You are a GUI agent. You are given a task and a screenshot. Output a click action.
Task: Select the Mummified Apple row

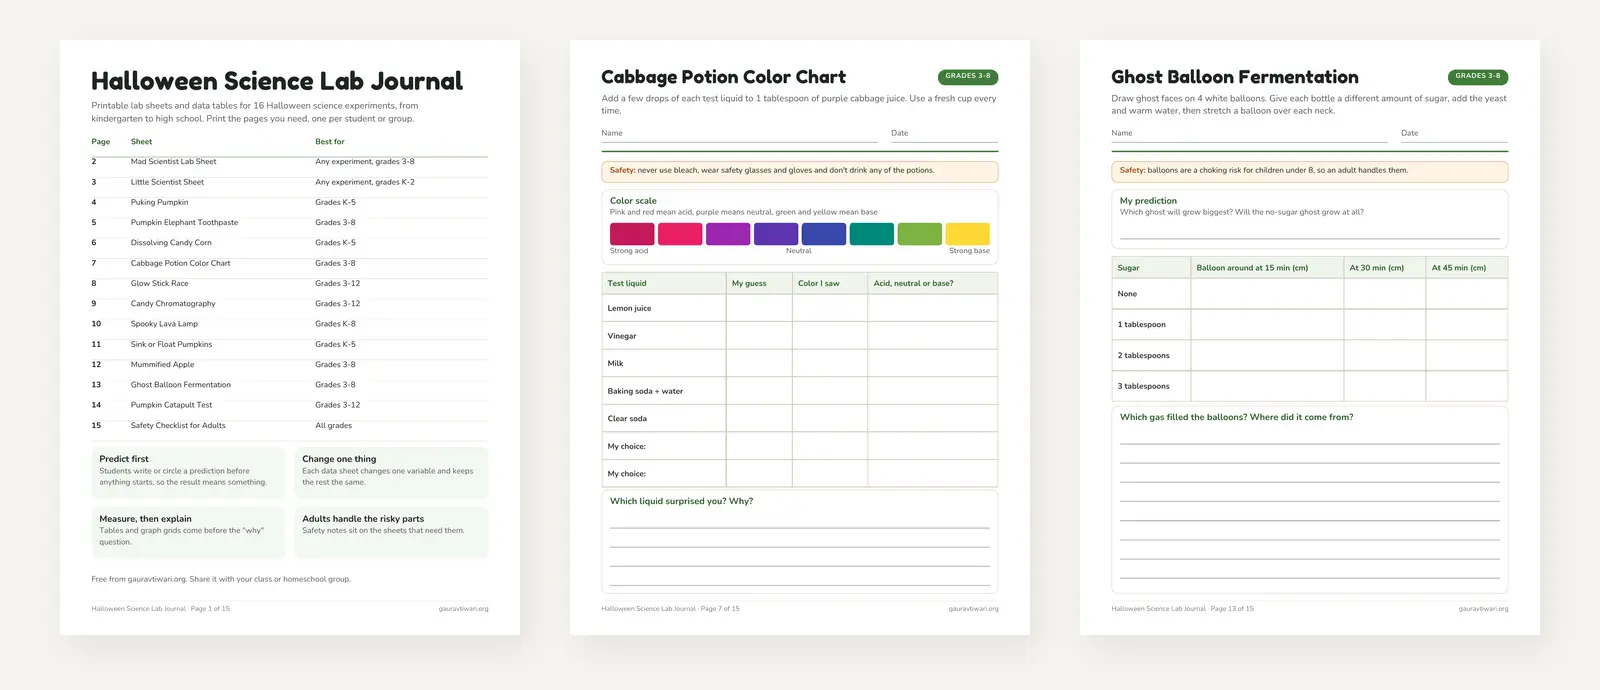289,365
